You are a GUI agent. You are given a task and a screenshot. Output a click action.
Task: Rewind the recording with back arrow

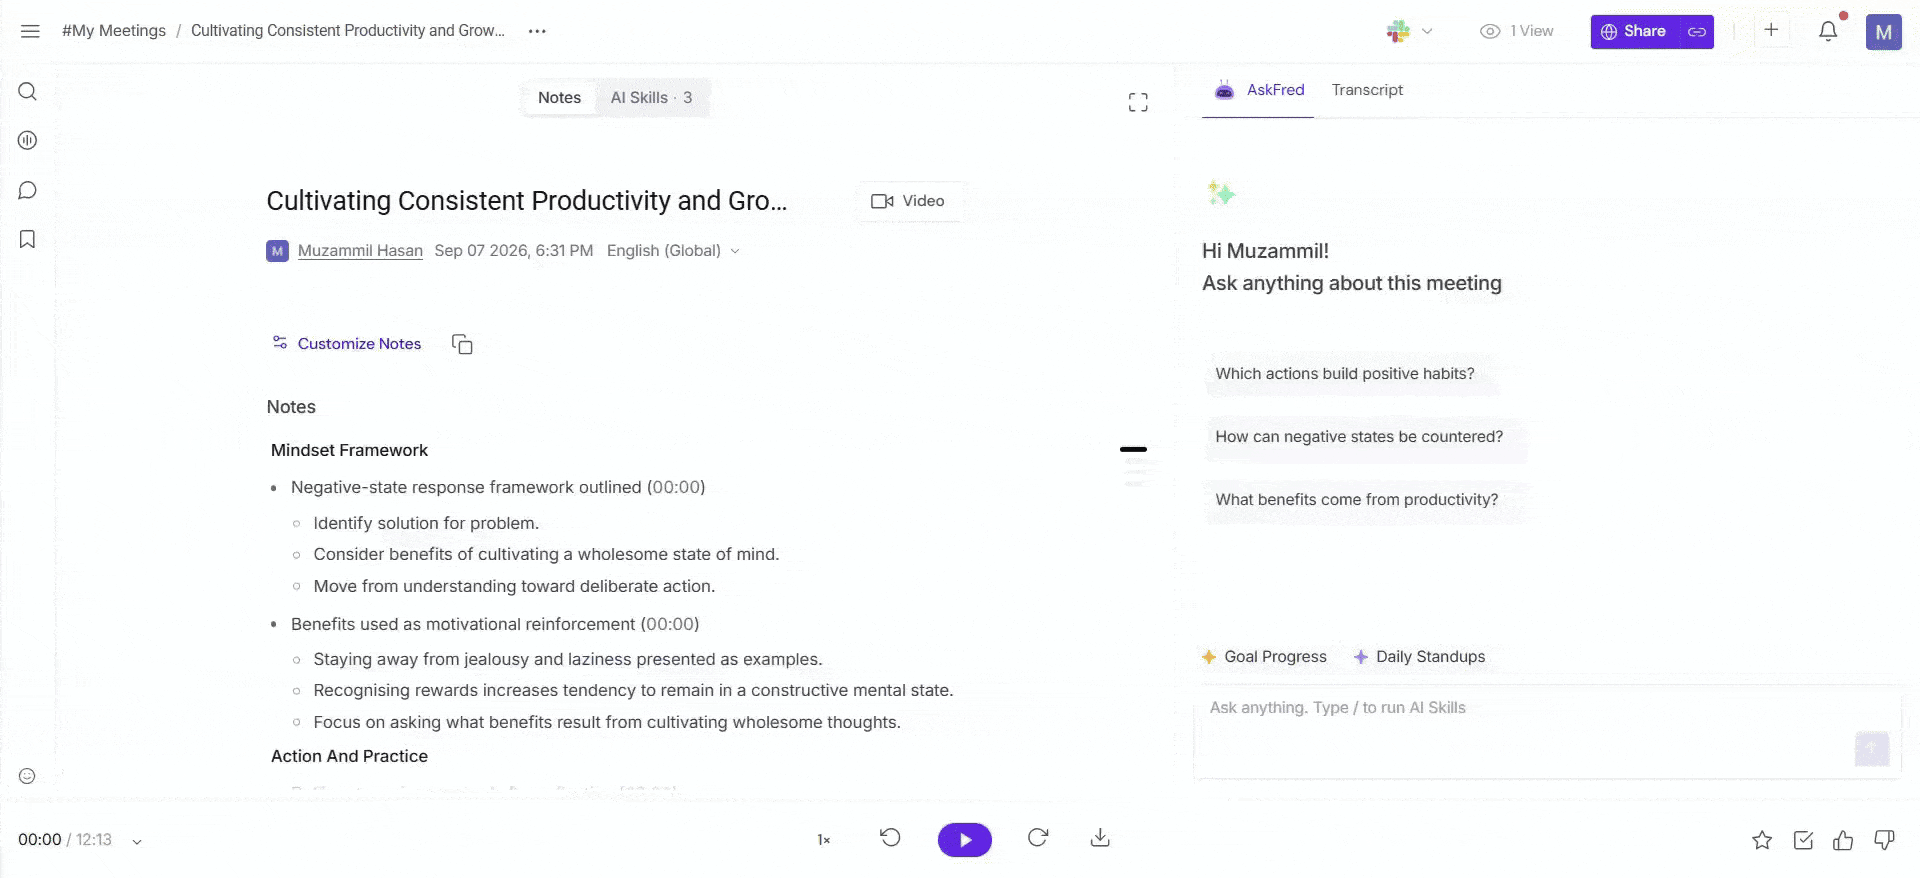890,837
